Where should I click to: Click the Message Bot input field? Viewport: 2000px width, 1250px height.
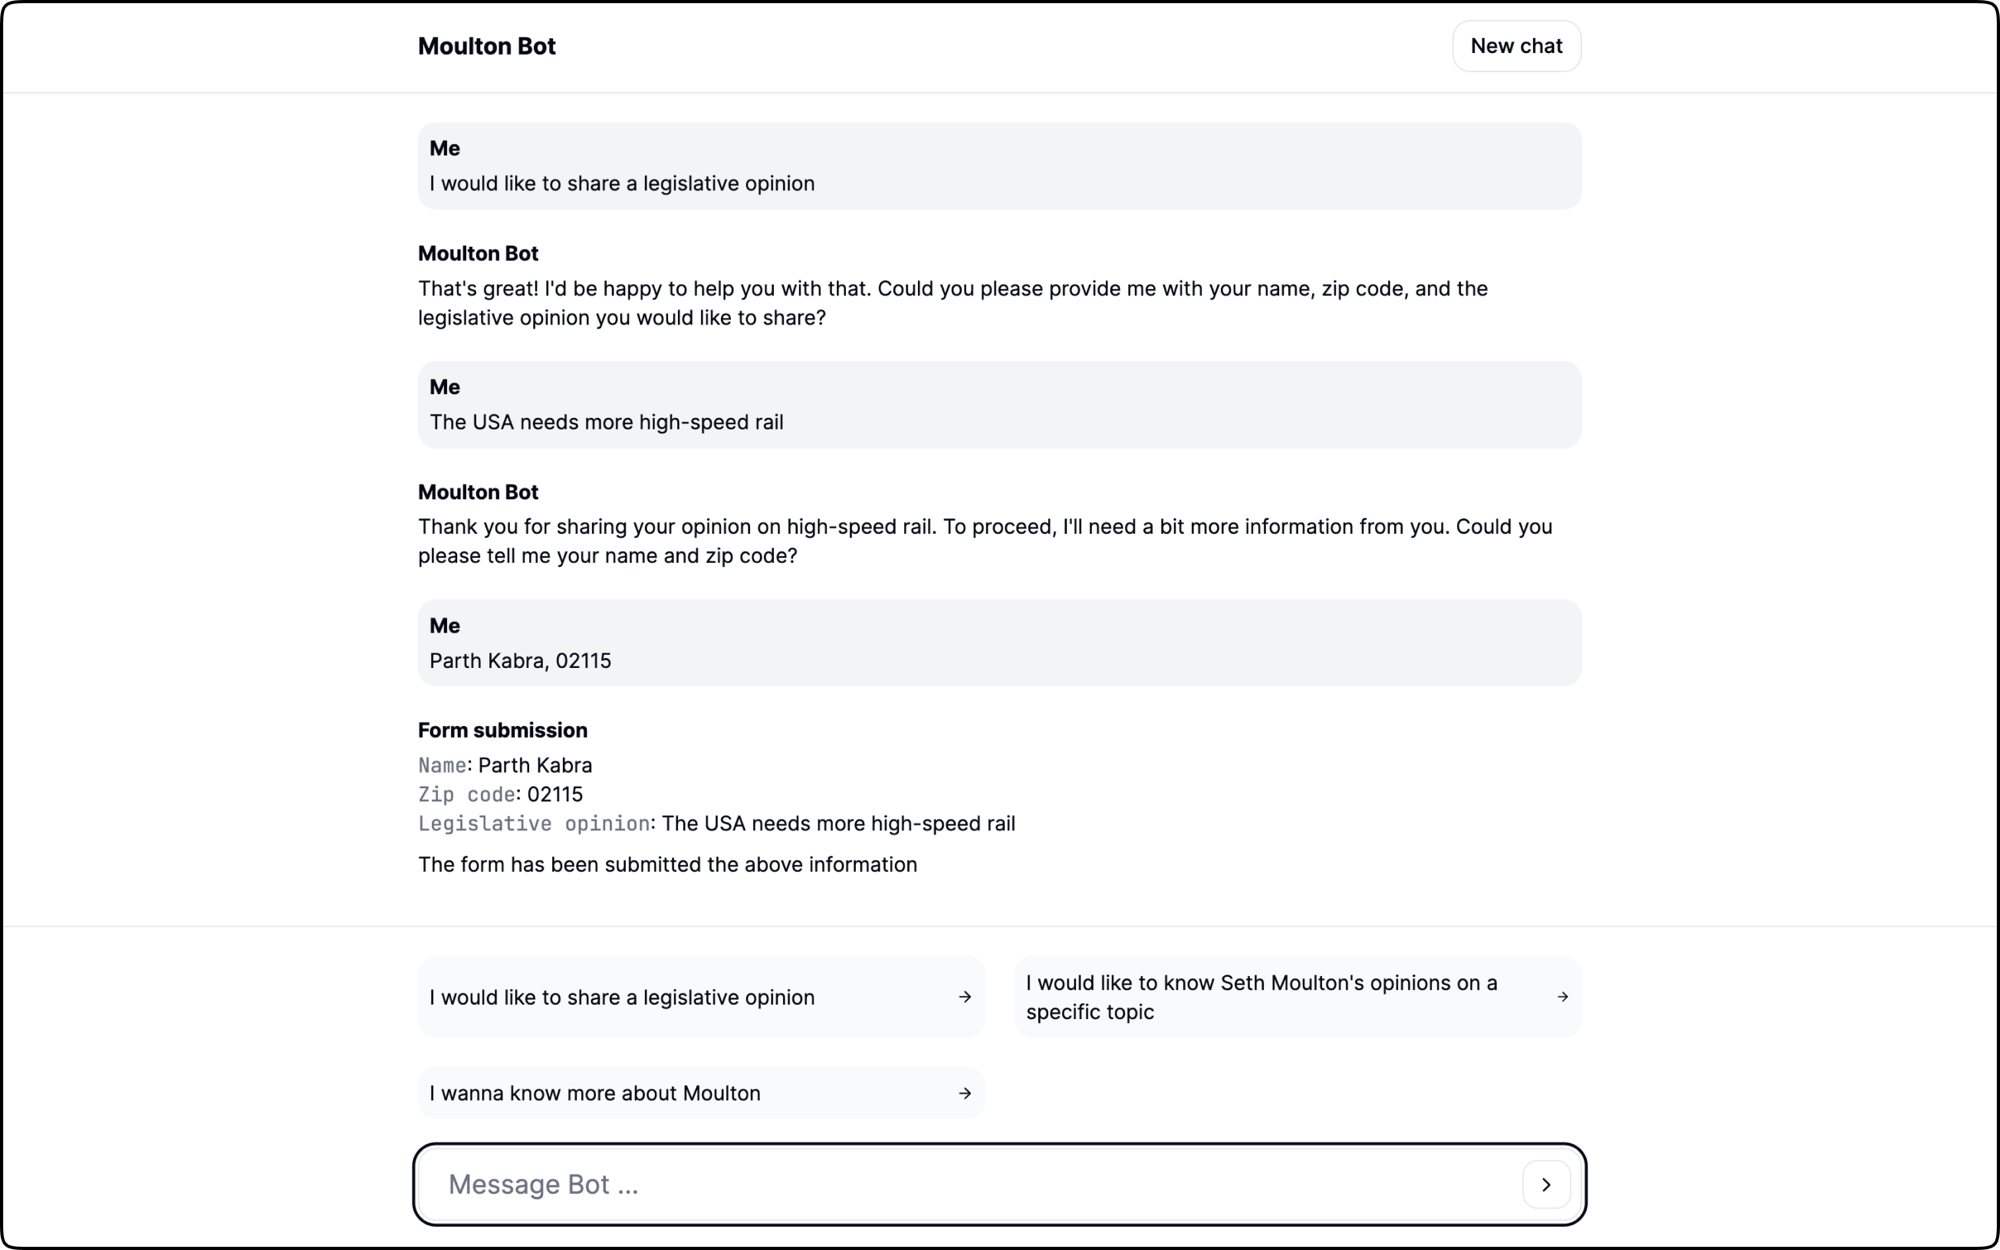tap(900, 1184)
